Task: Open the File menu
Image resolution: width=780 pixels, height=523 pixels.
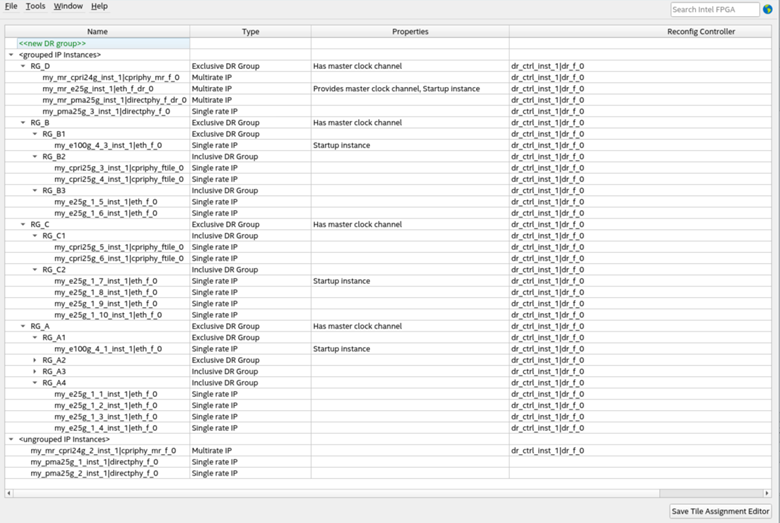Action: click(11, 6)
